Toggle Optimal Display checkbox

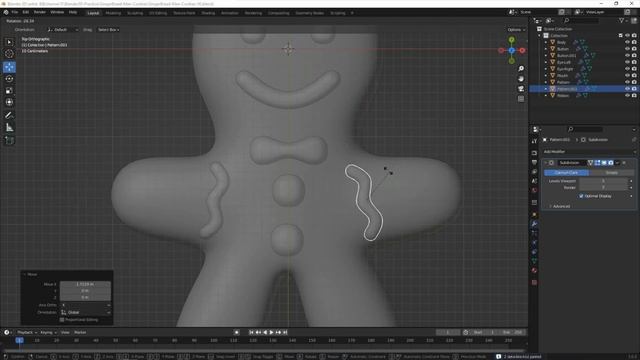click(x=581, y=196)
